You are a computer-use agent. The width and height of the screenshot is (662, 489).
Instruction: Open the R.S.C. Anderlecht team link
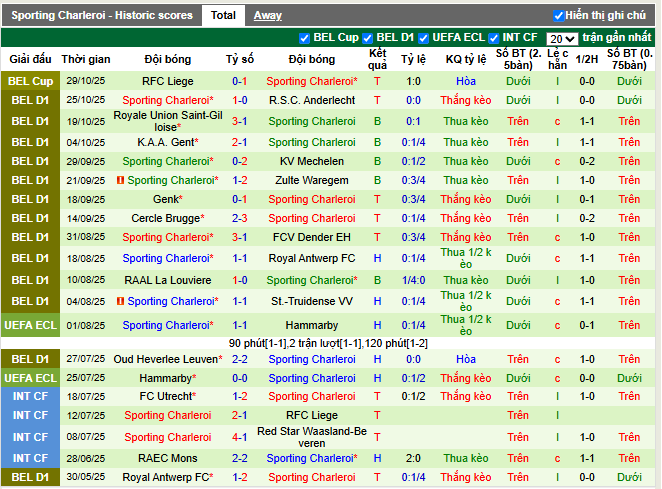312,100
